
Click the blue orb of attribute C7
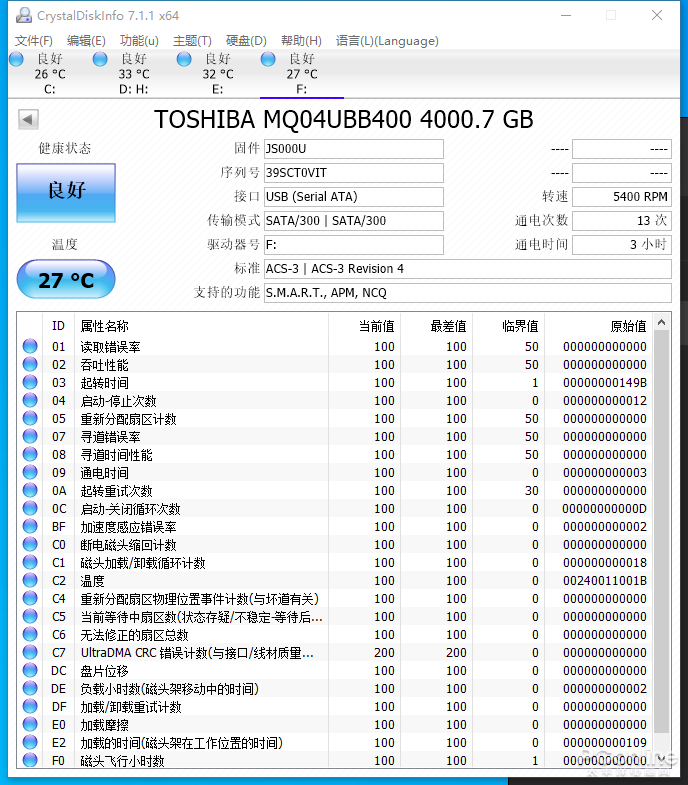pos(30,652)
